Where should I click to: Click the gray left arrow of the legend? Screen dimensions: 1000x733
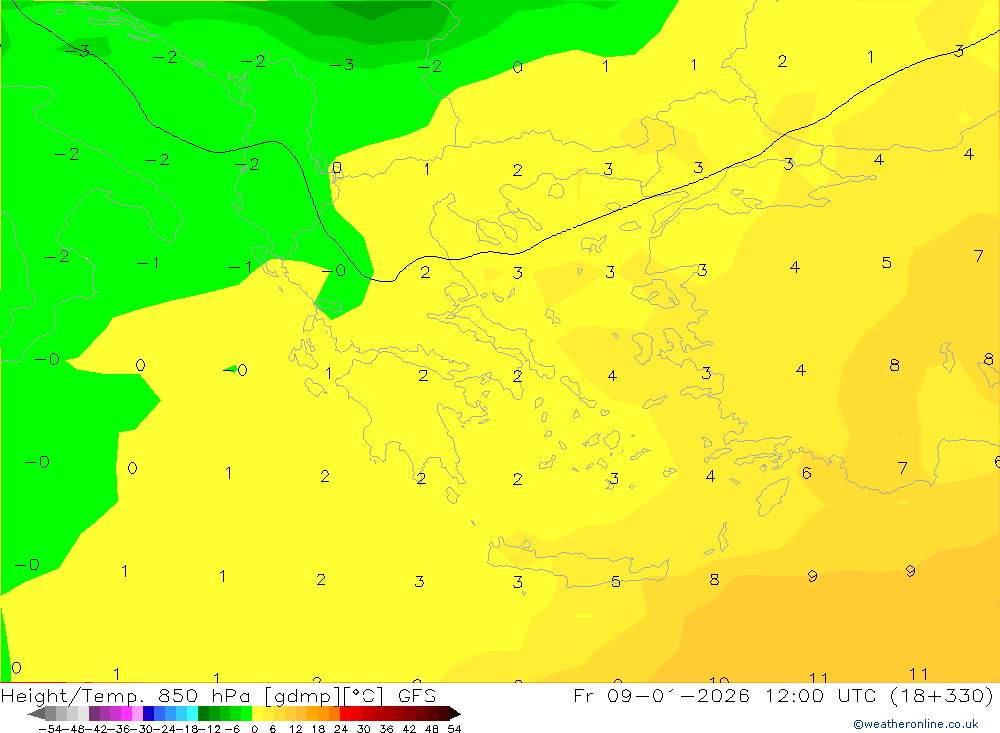pyautogui.click(x=36, y=714)
